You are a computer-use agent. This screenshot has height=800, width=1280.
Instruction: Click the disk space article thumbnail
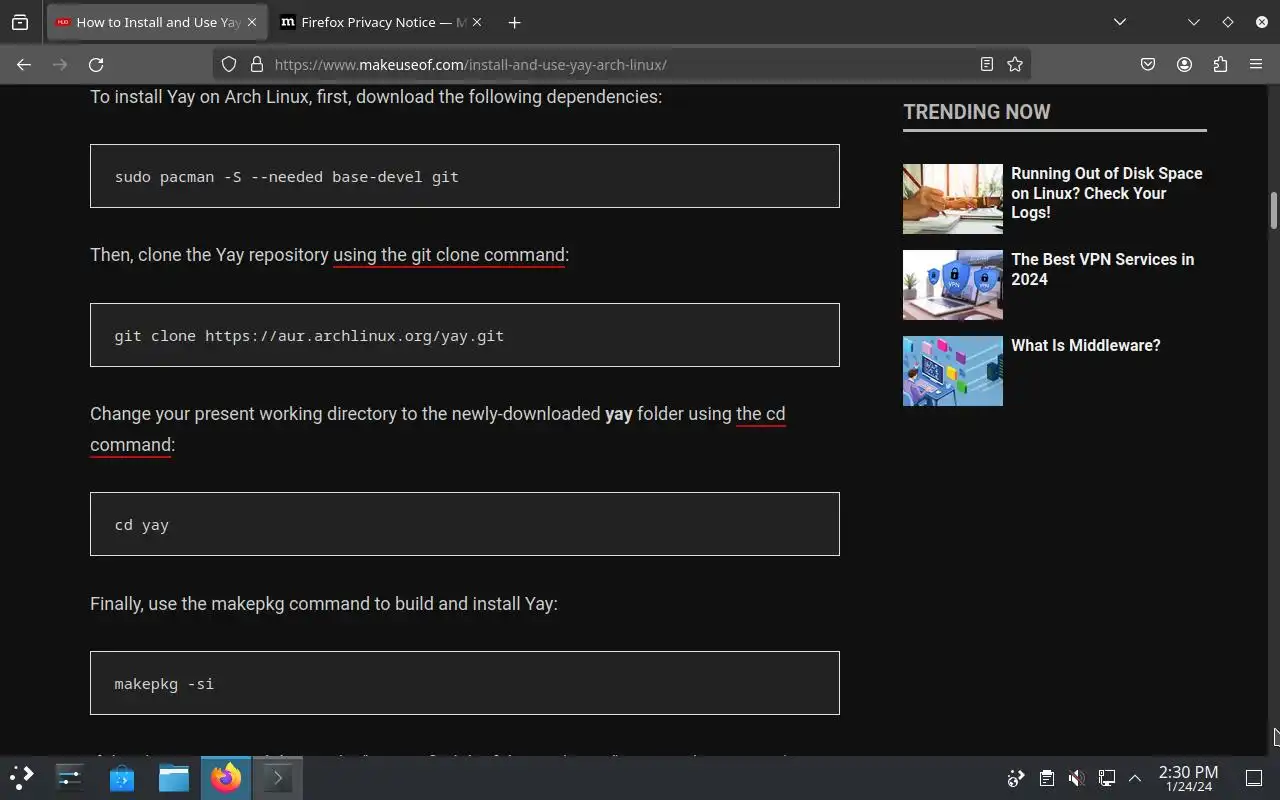(x=953, y=199)
